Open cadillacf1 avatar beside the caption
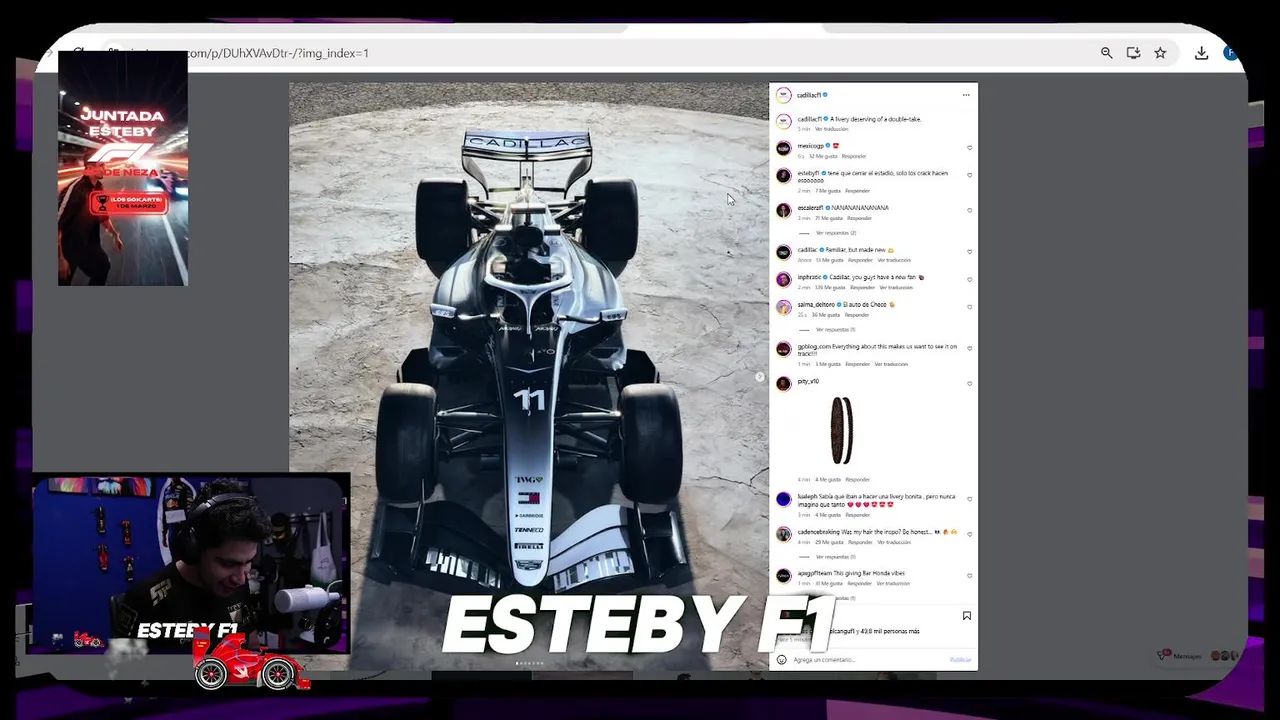1280x720 pixels. tap(784, 121)
